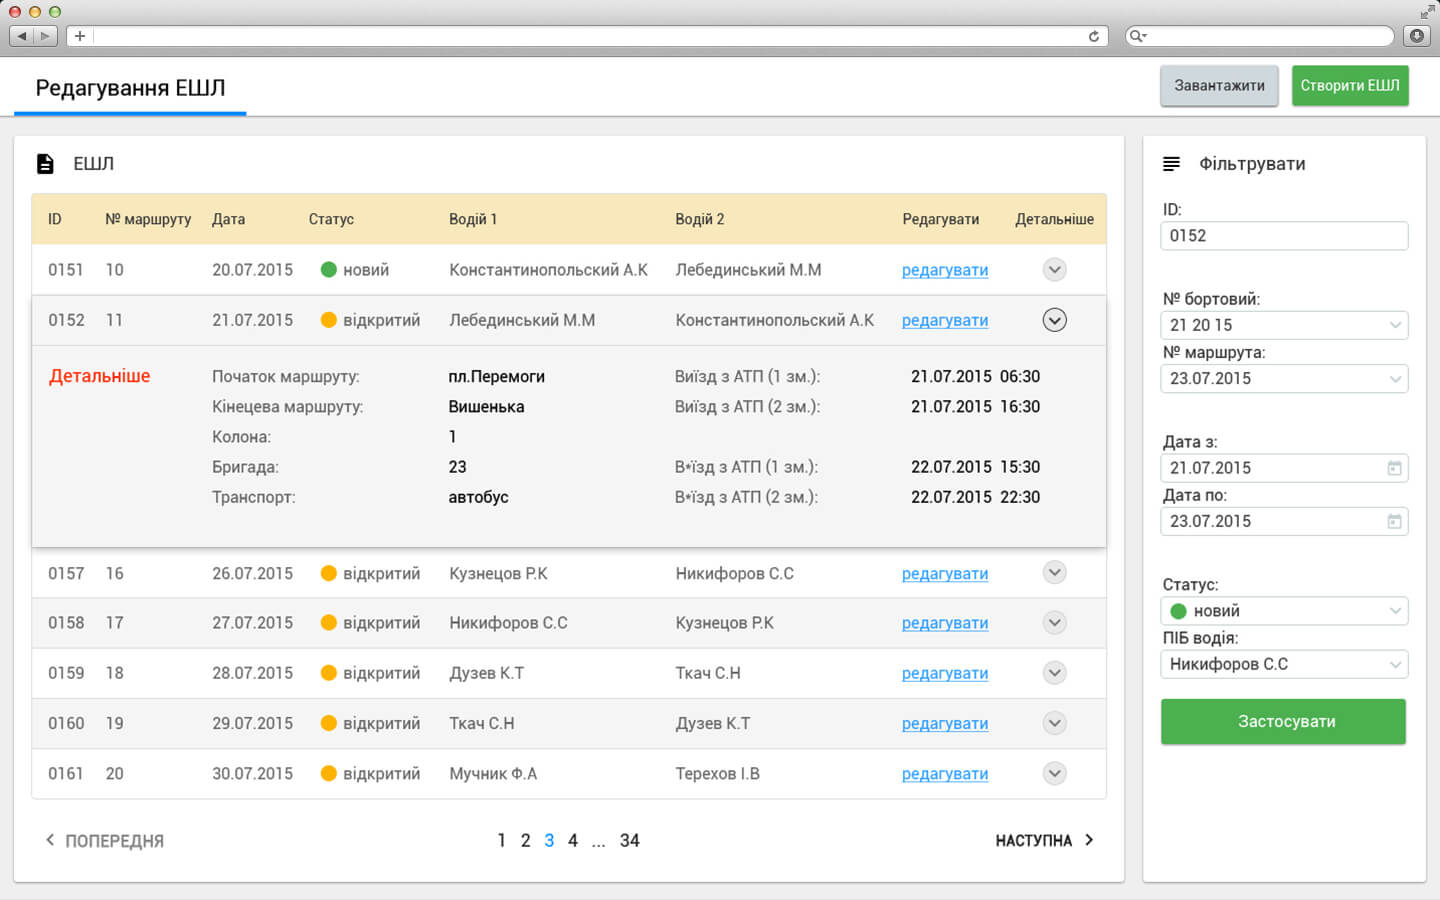Click the НАСТУПНА pagination link
1440x900 pixels.
pos(1033,841)
